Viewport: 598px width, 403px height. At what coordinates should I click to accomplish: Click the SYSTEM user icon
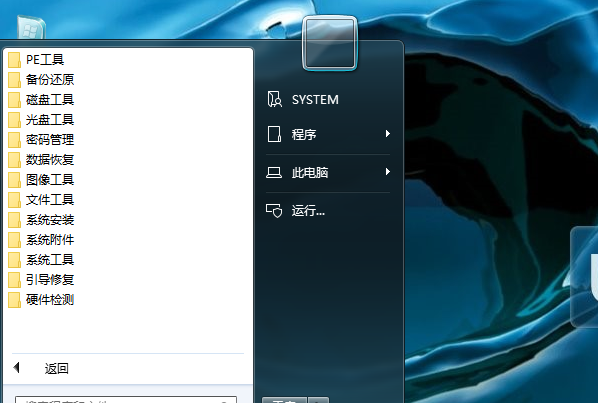275,100
